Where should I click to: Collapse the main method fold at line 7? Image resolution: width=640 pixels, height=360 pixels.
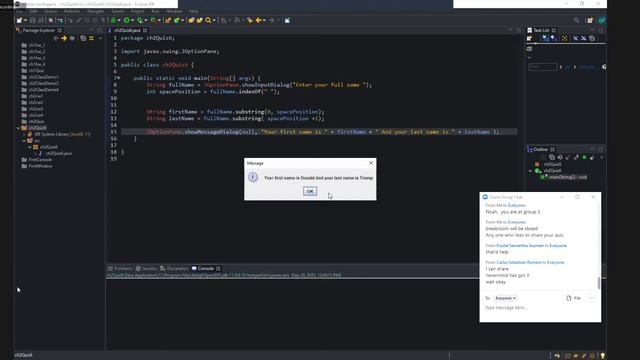click(118, 78)
